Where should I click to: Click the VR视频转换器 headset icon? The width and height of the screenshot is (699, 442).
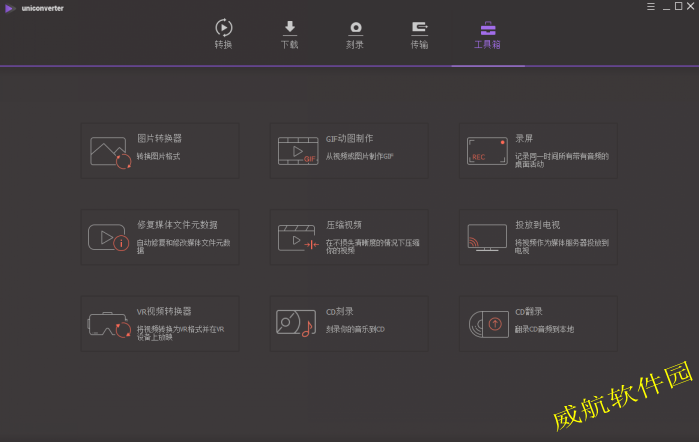click(110, 324)
